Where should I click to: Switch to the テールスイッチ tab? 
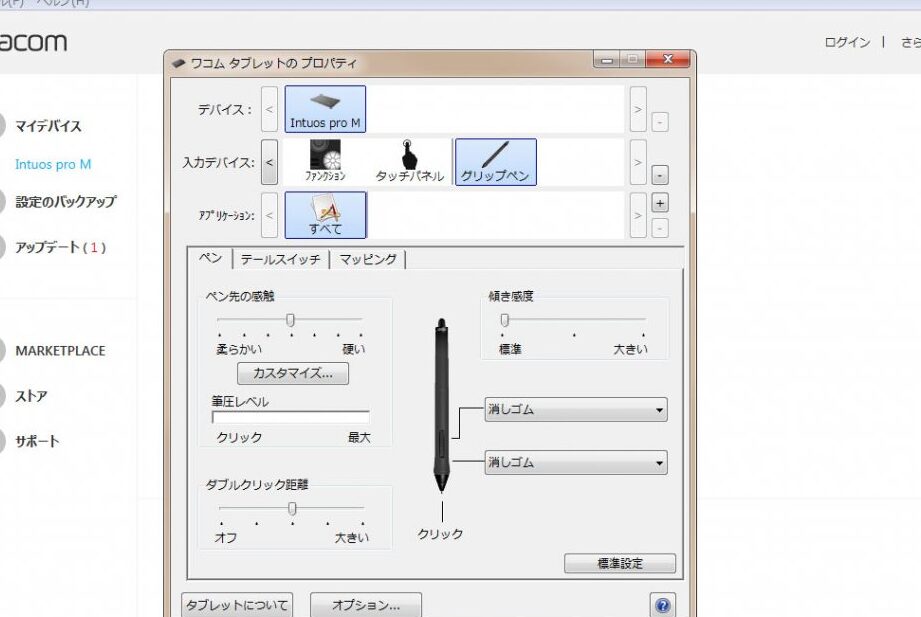[280, 259]
